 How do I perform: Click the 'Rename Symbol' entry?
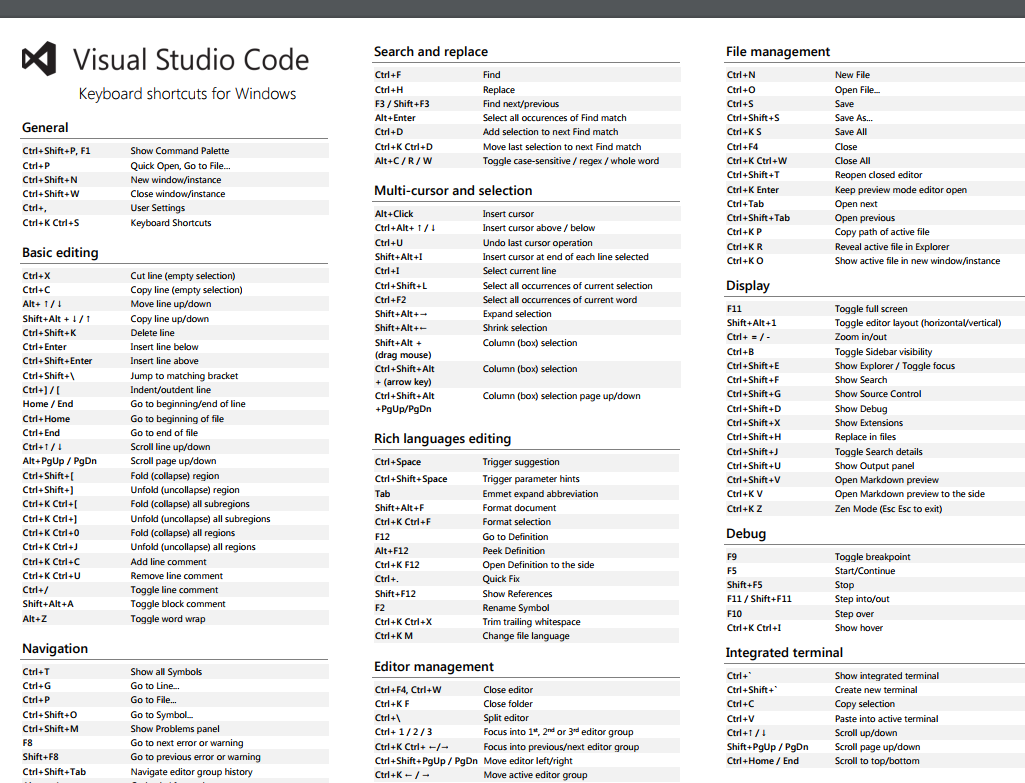click(516, 608)
